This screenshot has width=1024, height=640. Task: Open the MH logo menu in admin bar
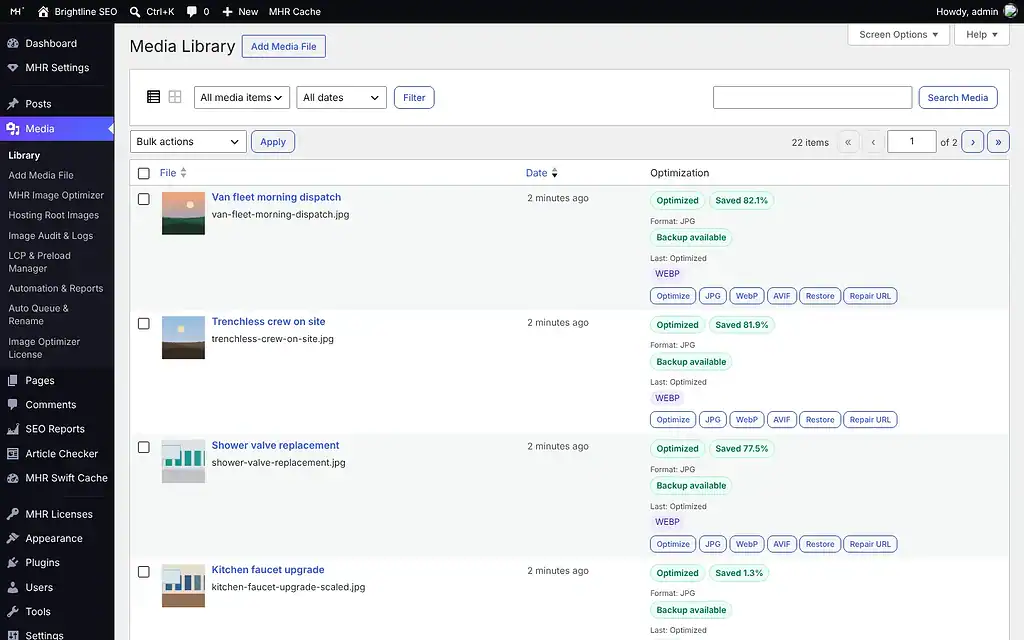coord(17,11)
